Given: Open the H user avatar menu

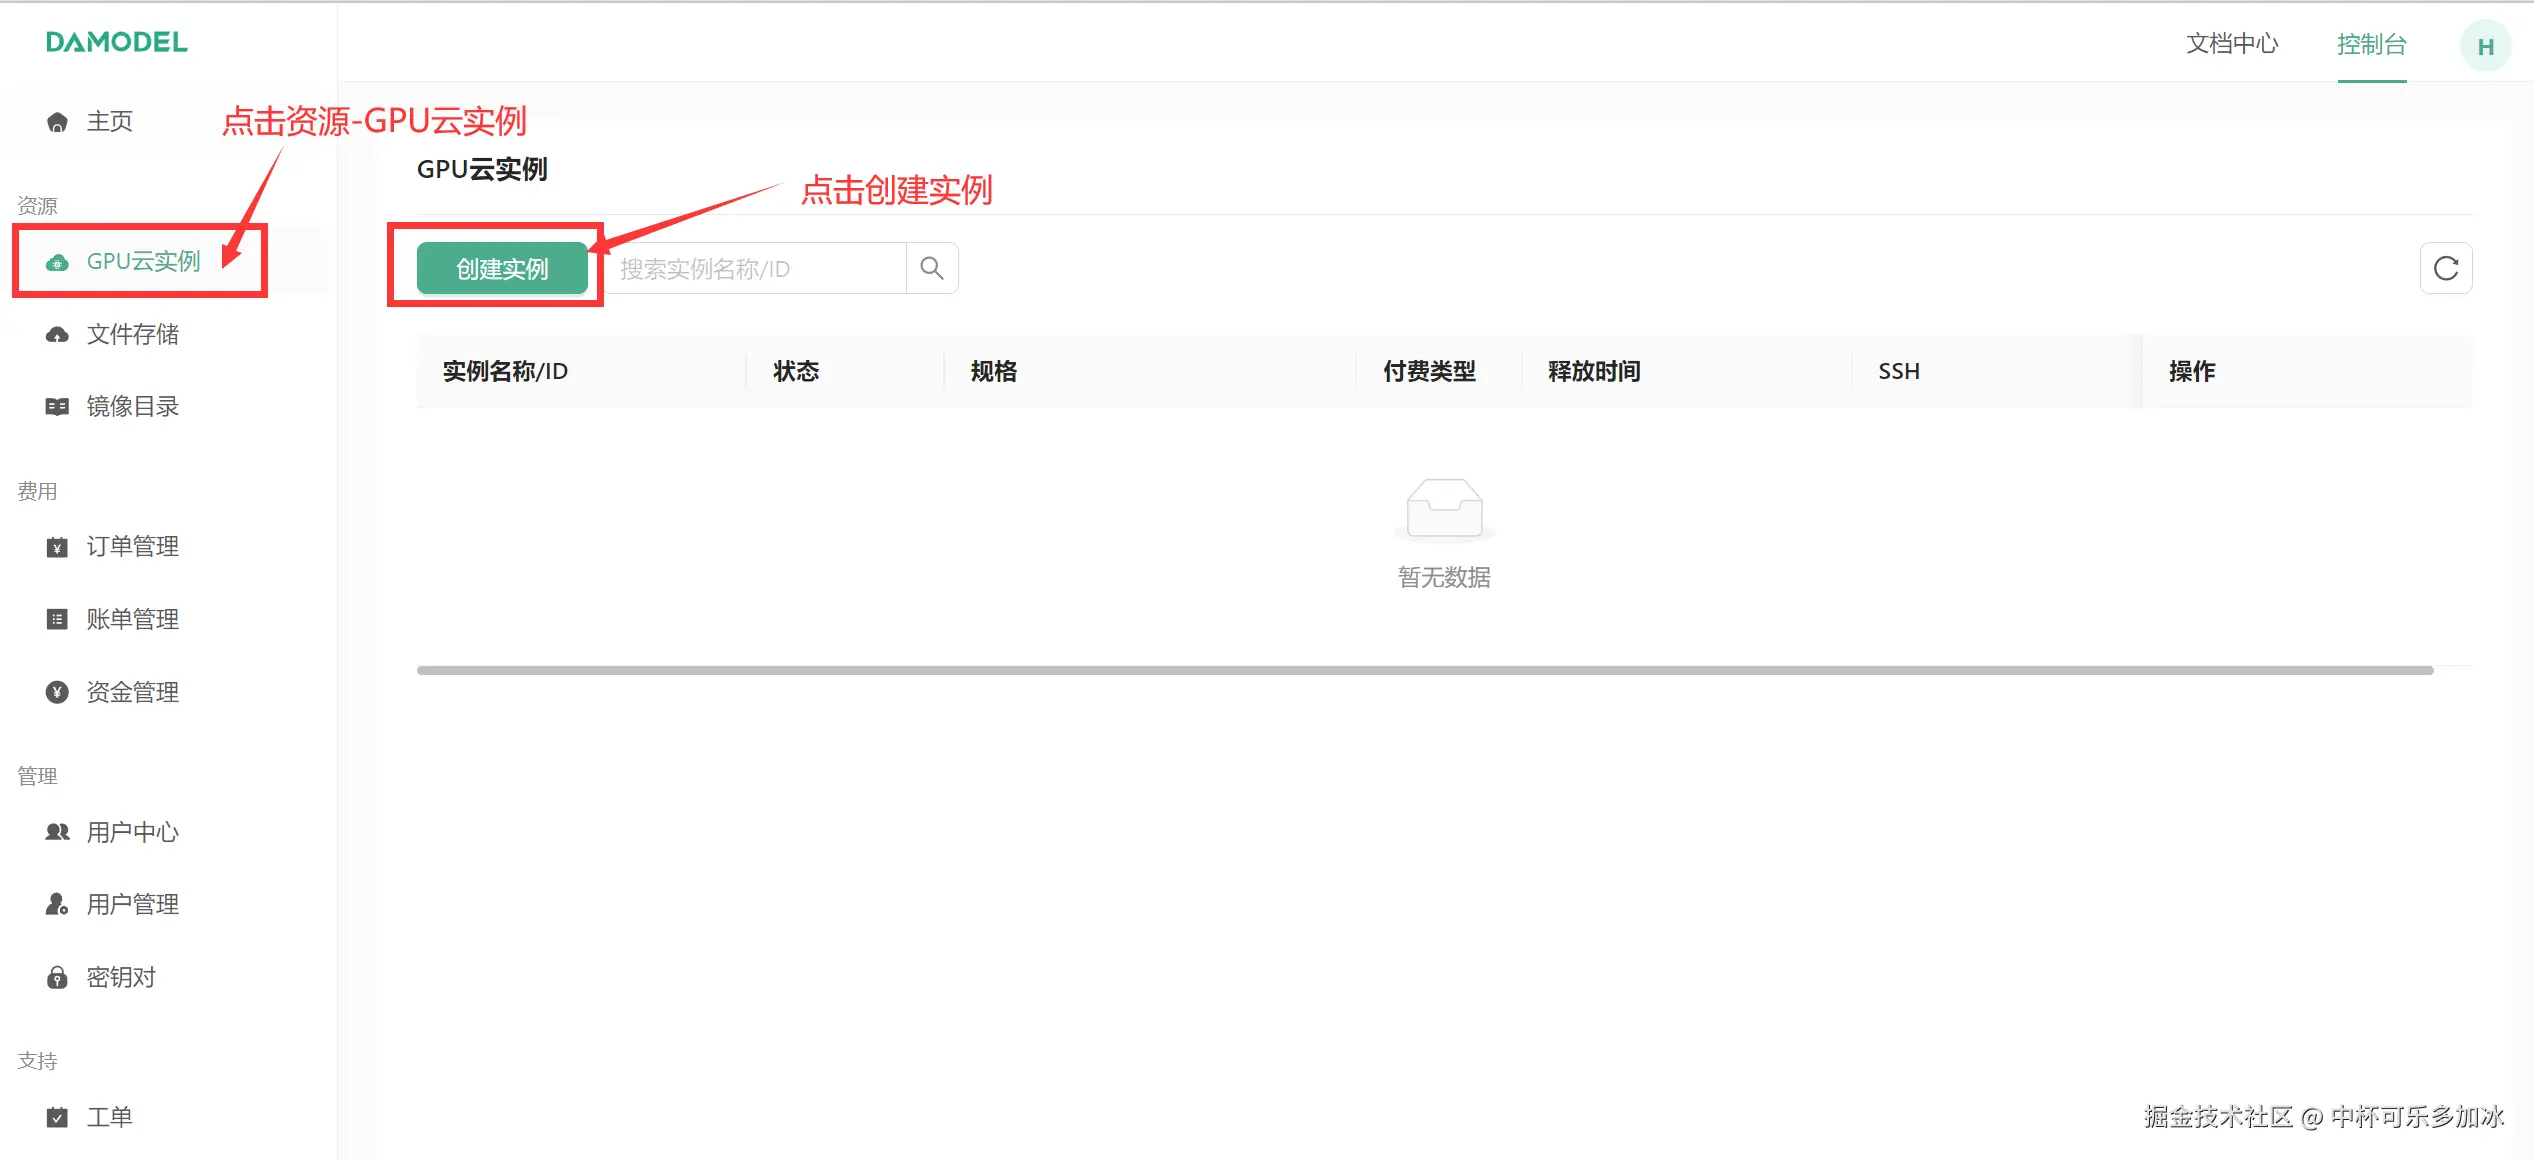Looking at the screenshot, I should point(2484,46).
